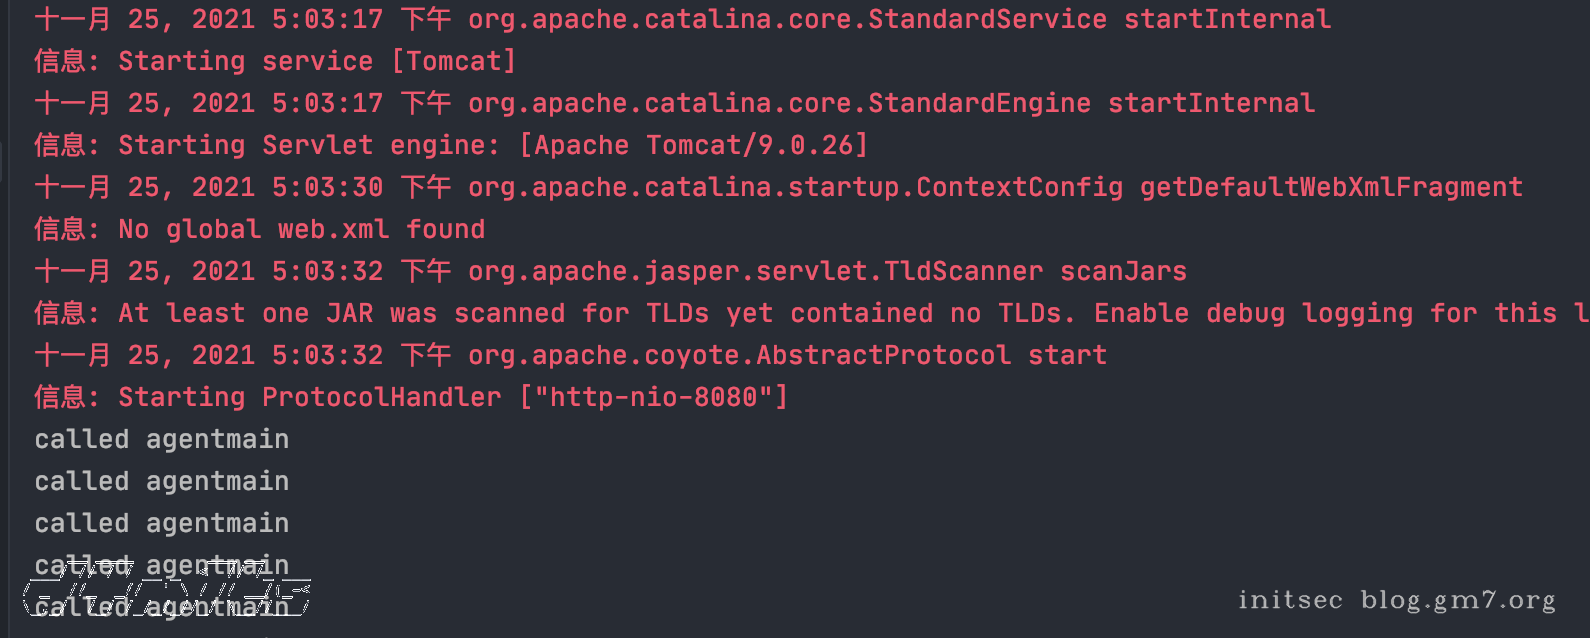Click the "http-nio-8080" handler name

coord(654,397)
